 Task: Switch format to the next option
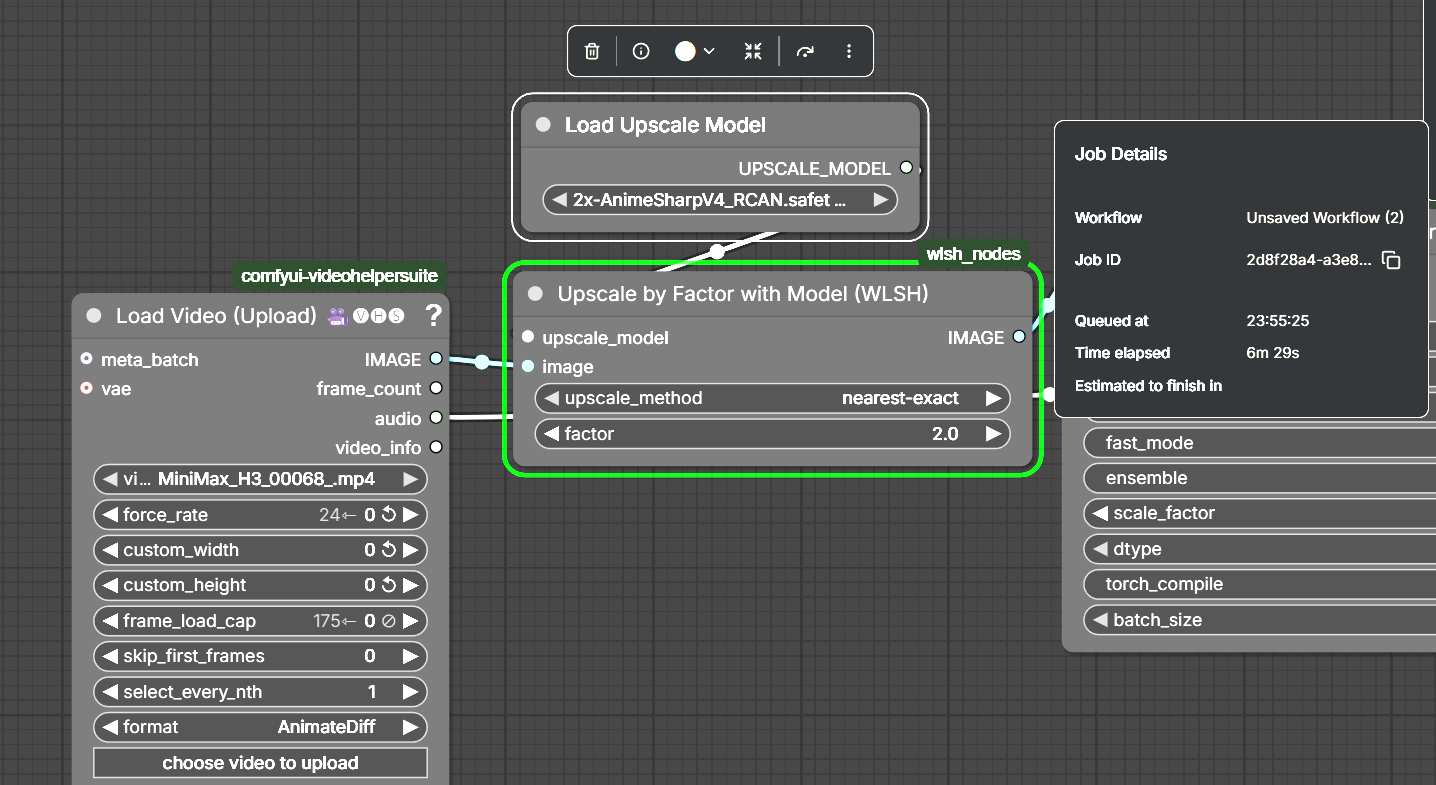click(410, 727)
